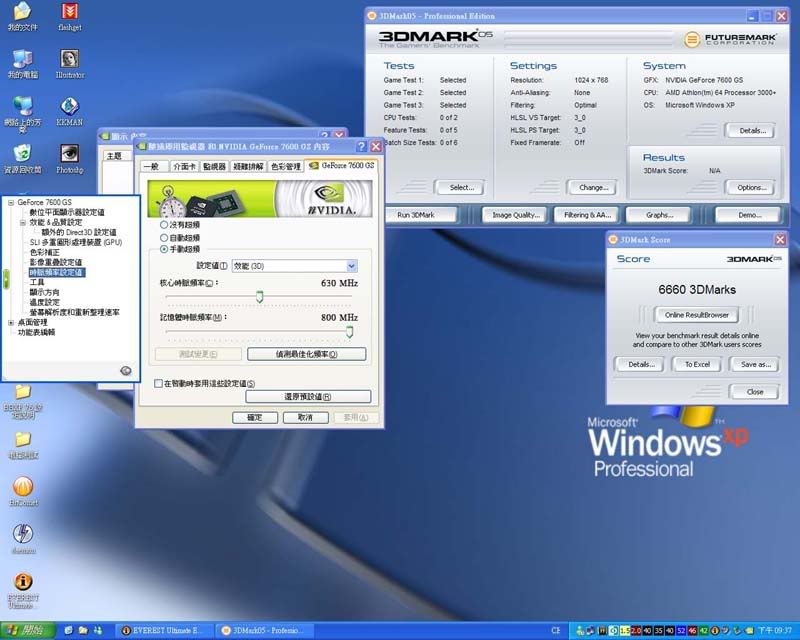Click the Start 開始 button
The width and height of the screenshot is (800, 640).
pyautogui.click(x=28, y=631)
